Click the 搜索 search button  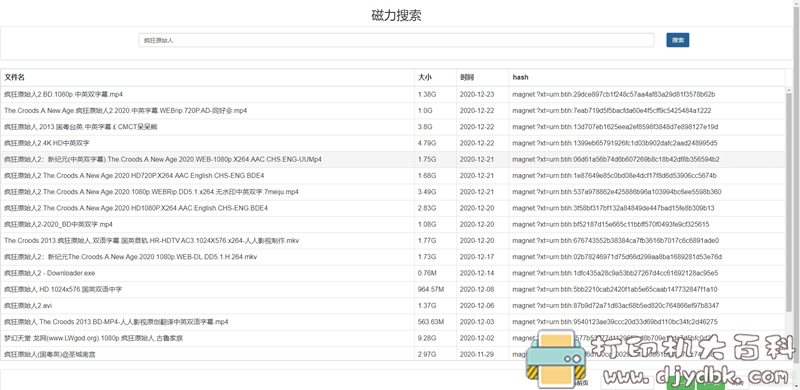pyautogui.click(x=678, y=40)
